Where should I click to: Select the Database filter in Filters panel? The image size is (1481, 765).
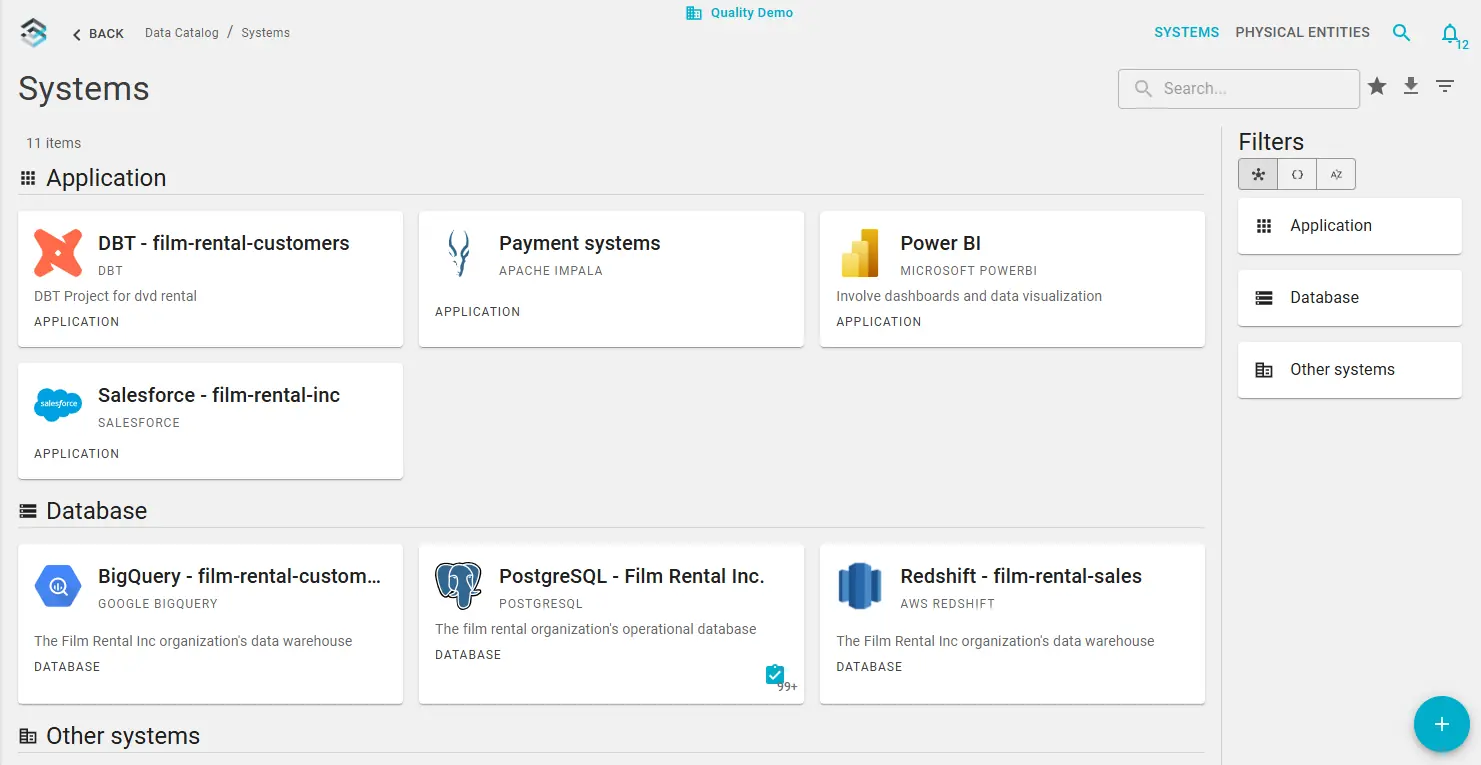(x=1349, y=297)
